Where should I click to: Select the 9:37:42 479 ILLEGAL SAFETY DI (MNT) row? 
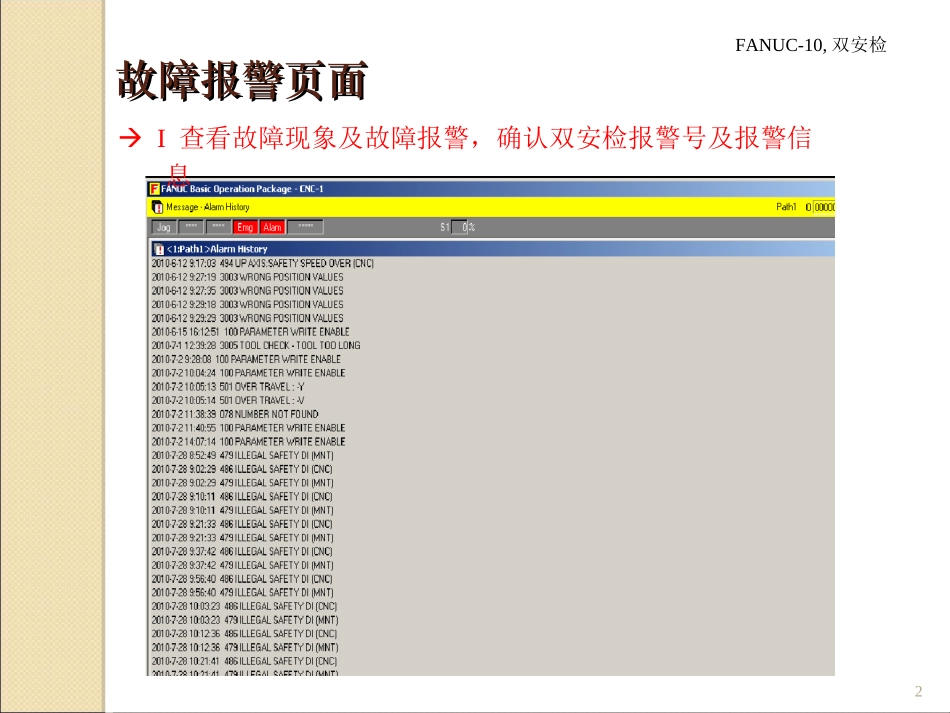pyautogui.click(x=242, y=565)
